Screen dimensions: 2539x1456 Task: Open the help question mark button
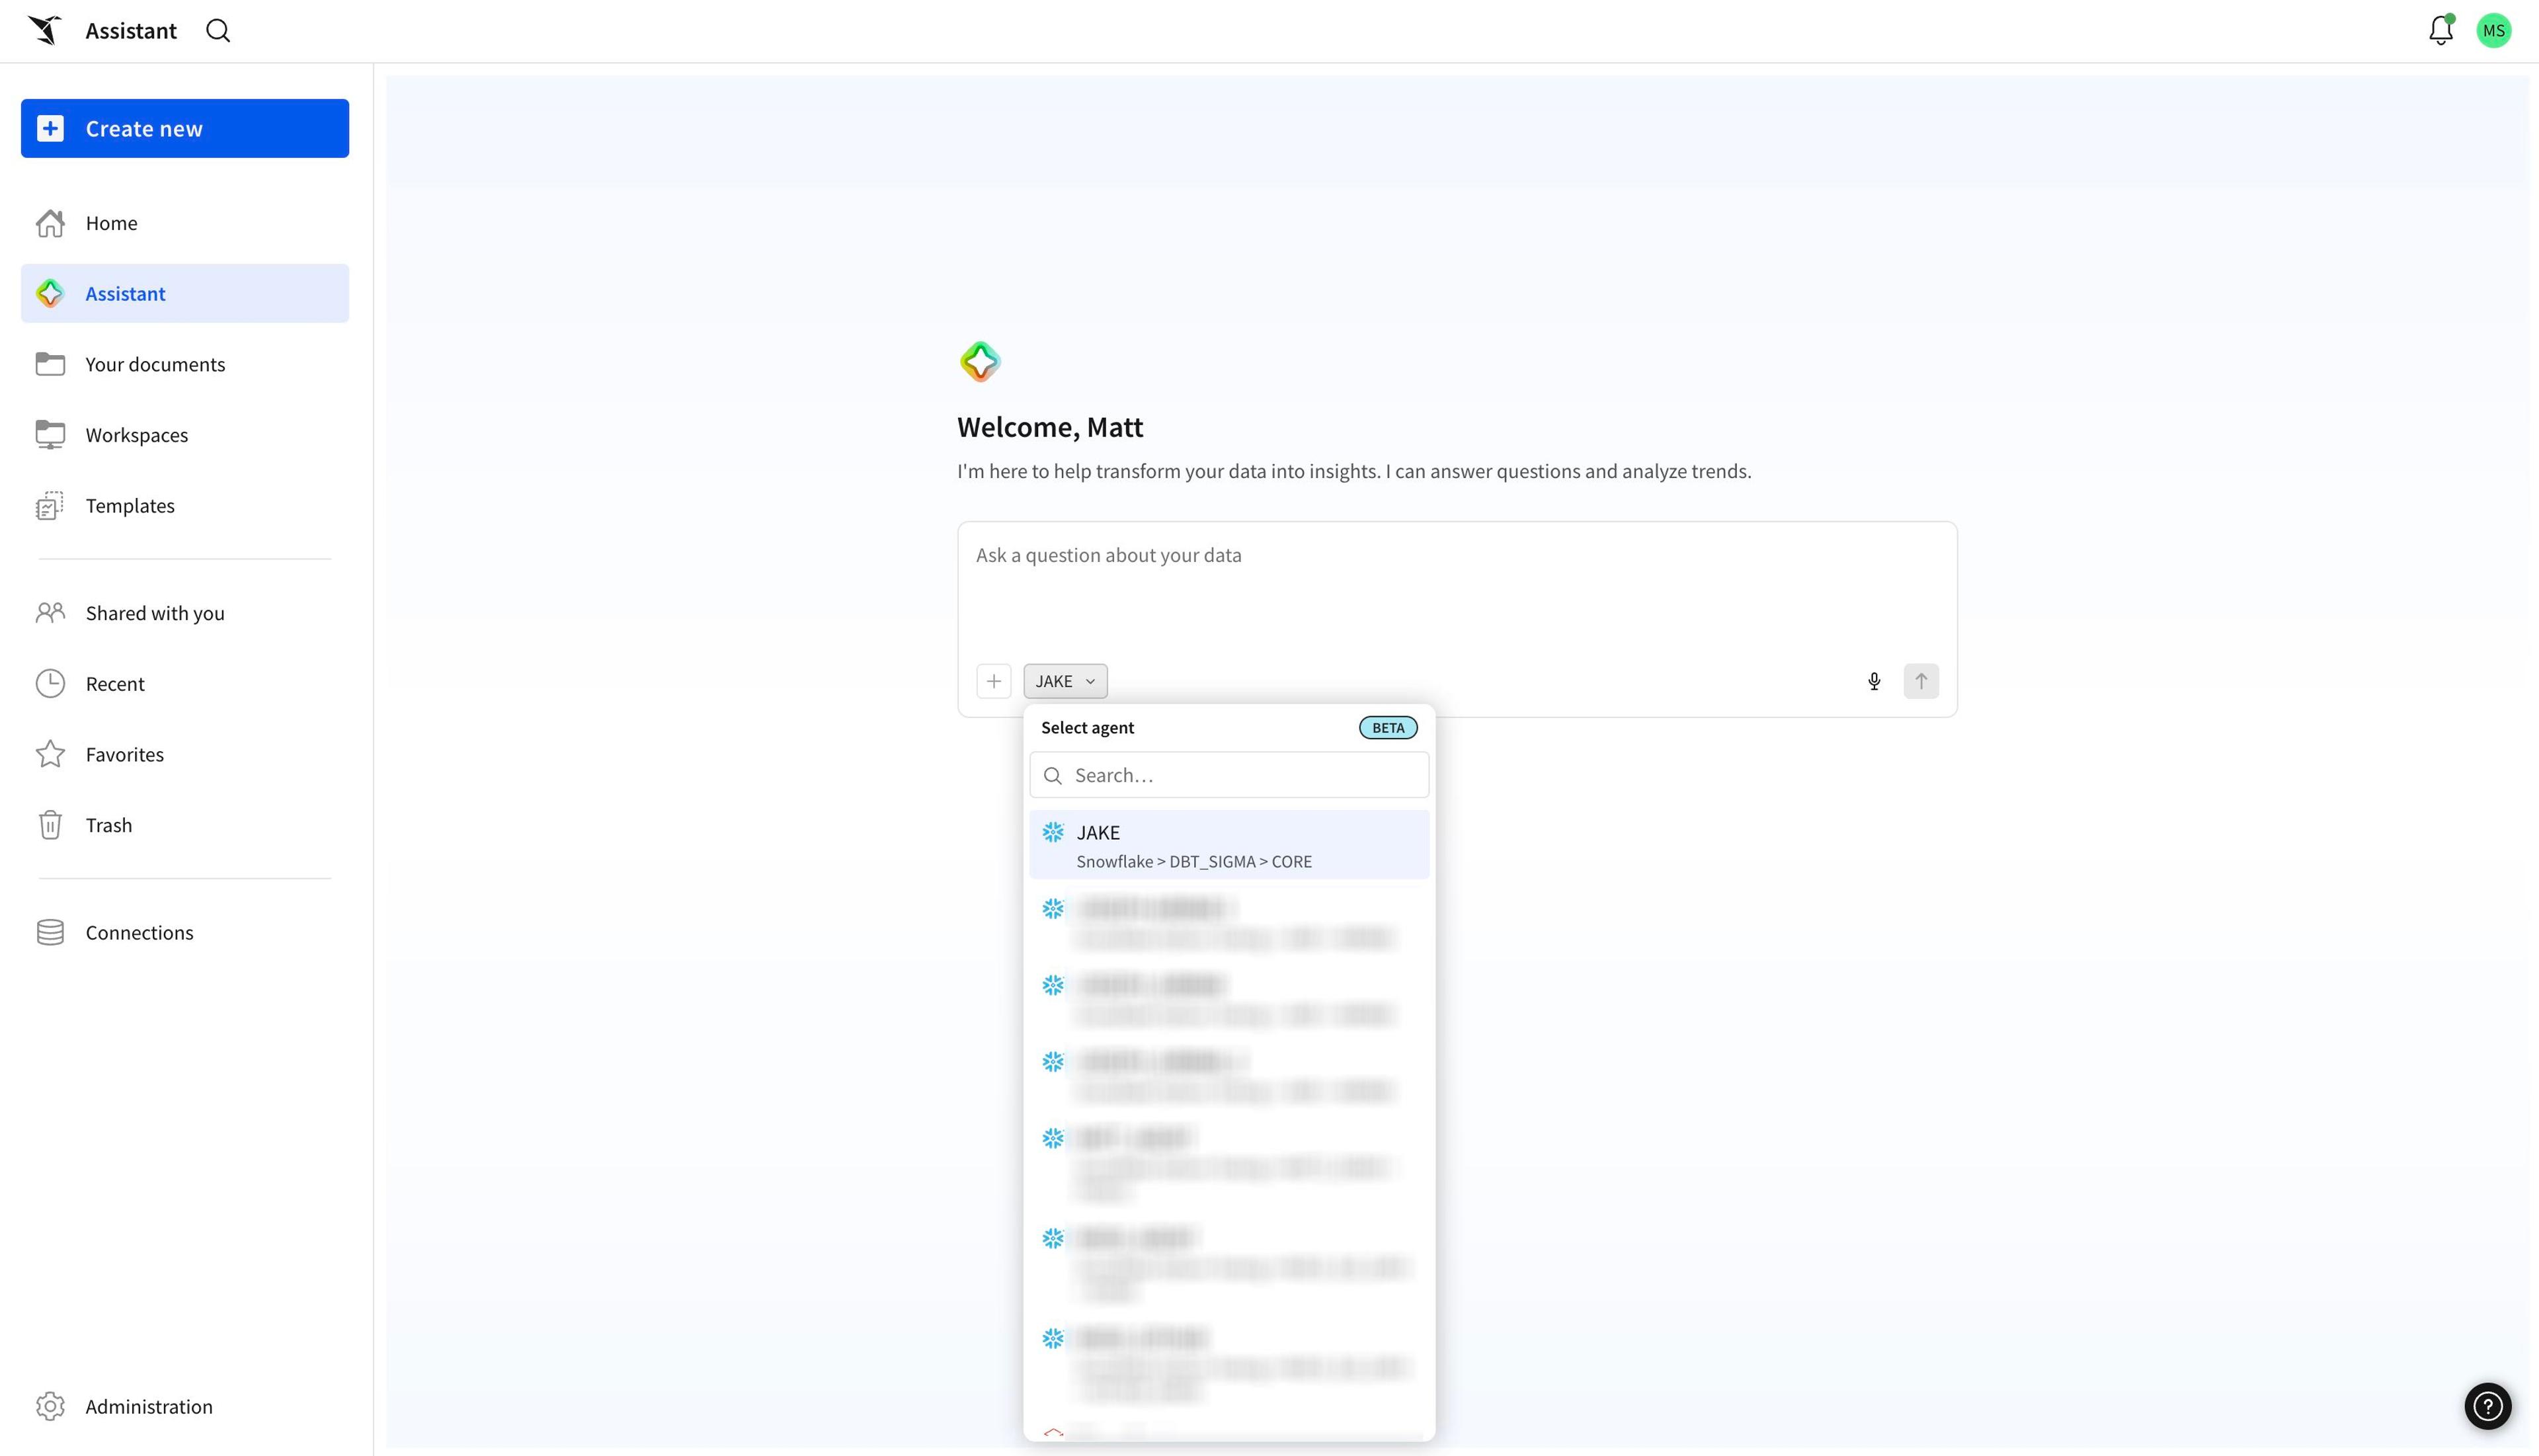(x=2488, y=1407)
